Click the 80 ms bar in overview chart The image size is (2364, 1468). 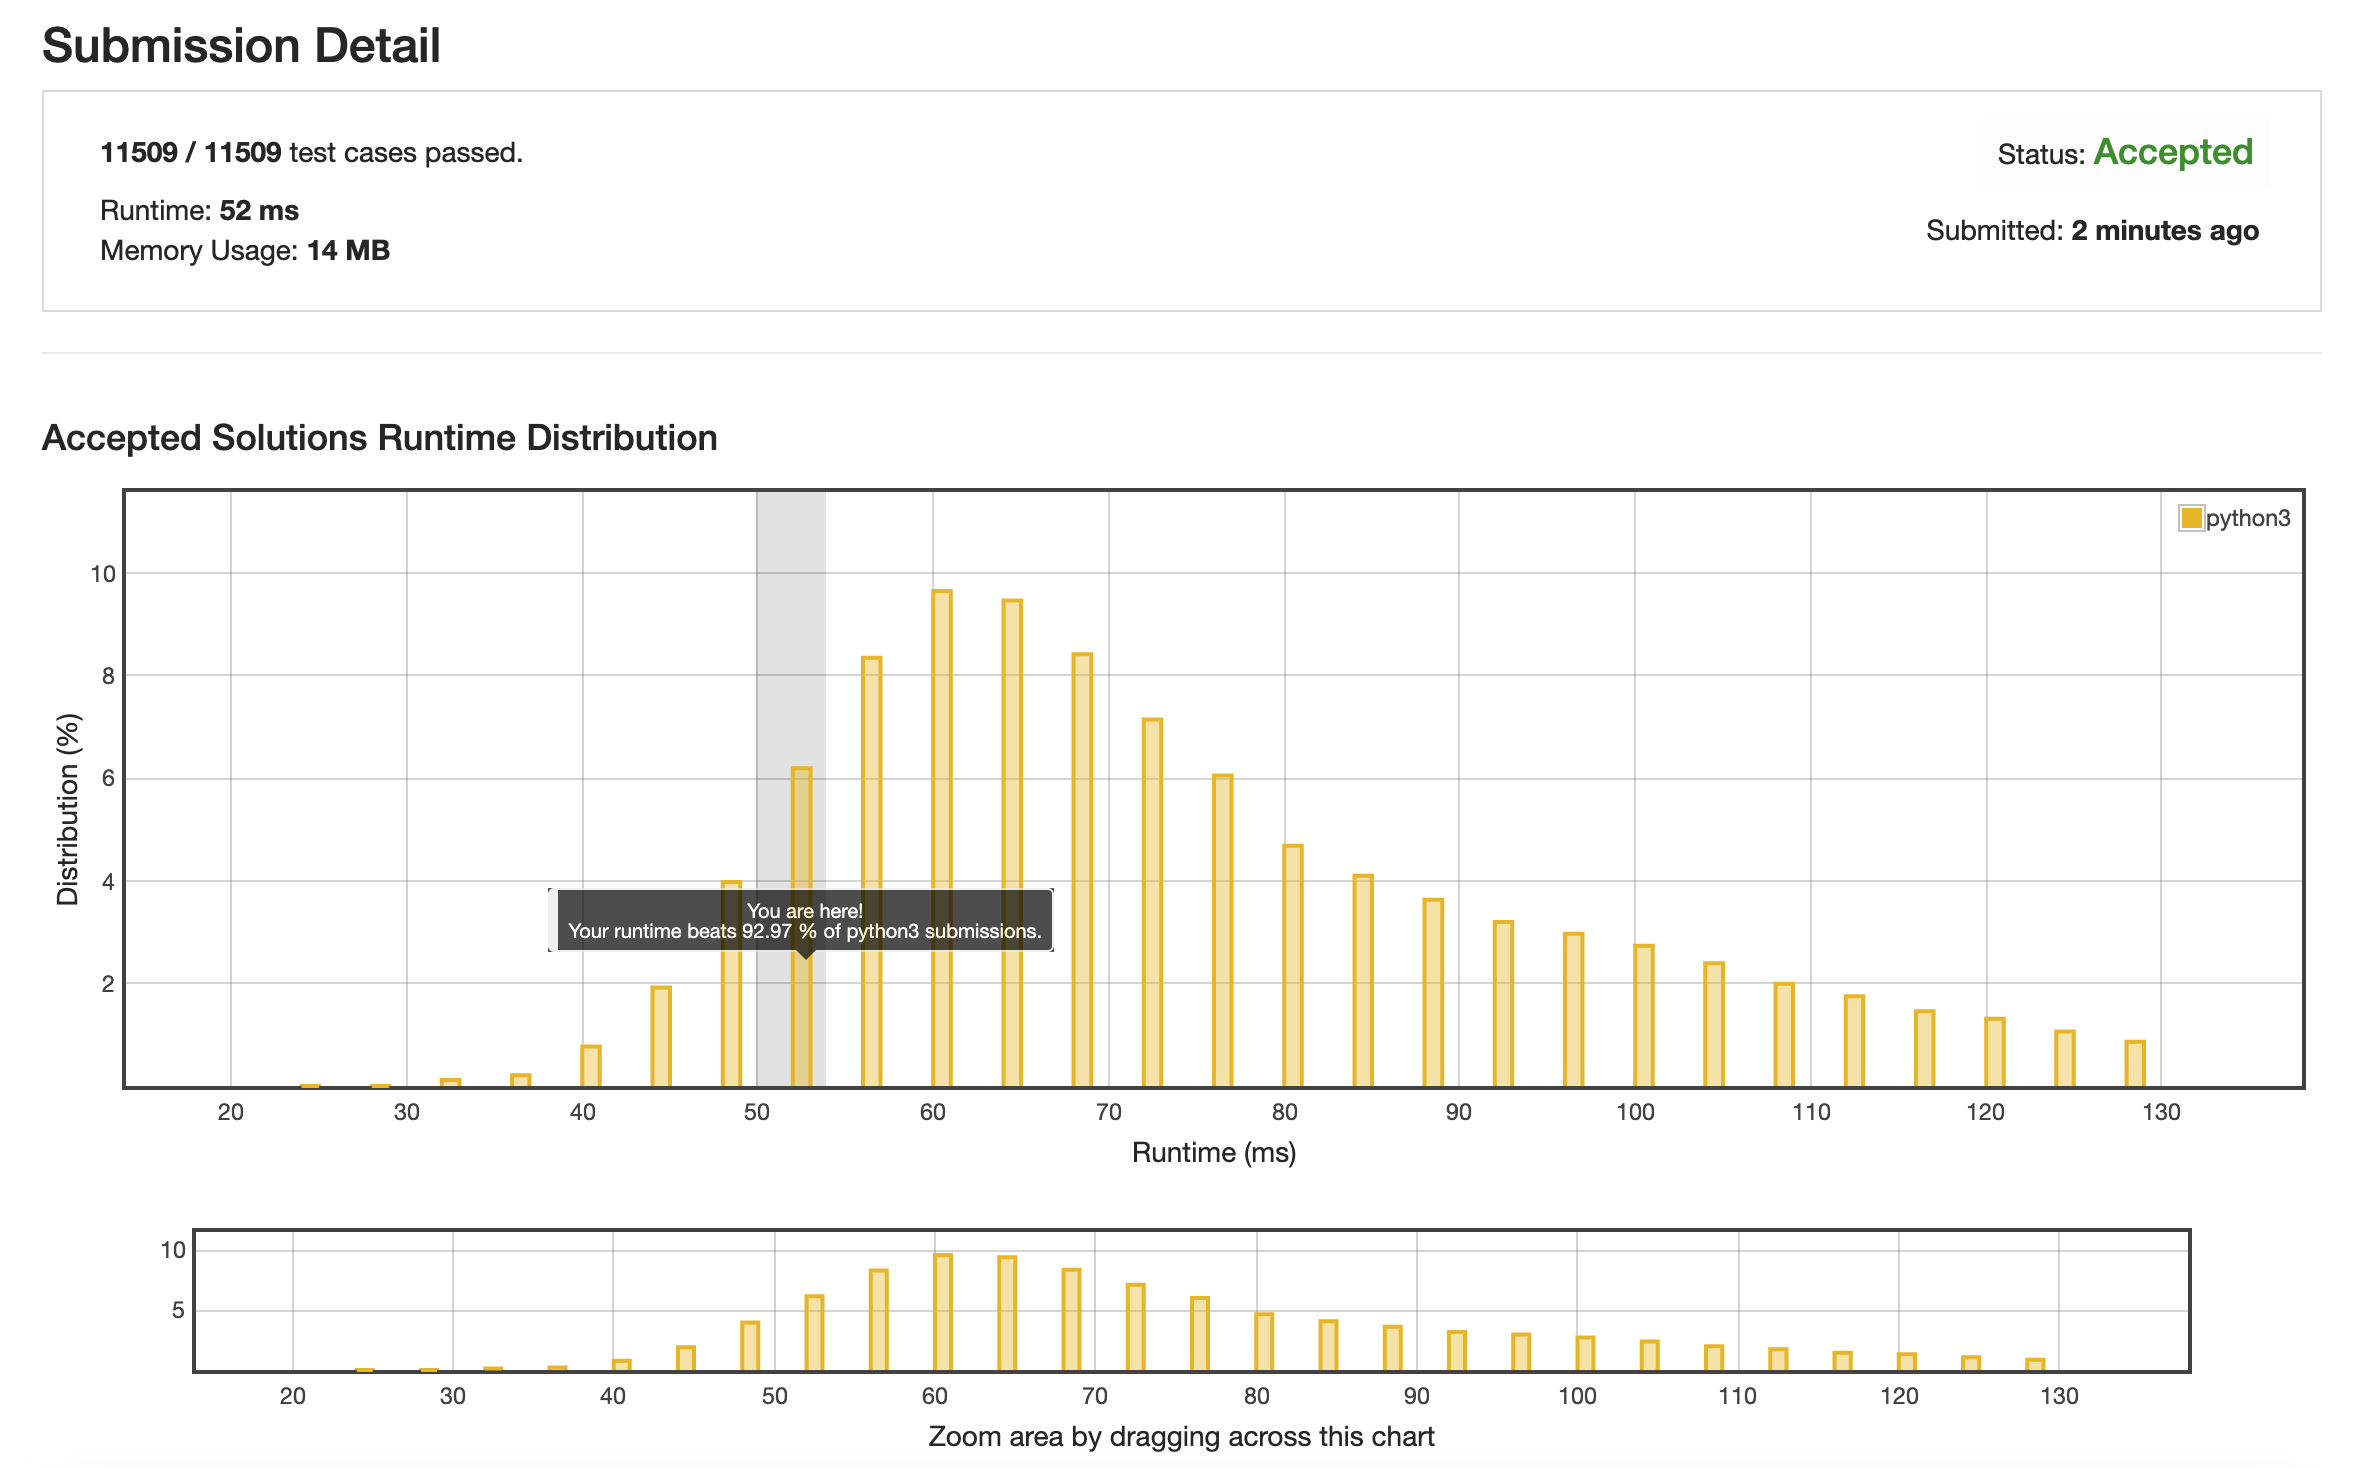tap(1264, 1341)
